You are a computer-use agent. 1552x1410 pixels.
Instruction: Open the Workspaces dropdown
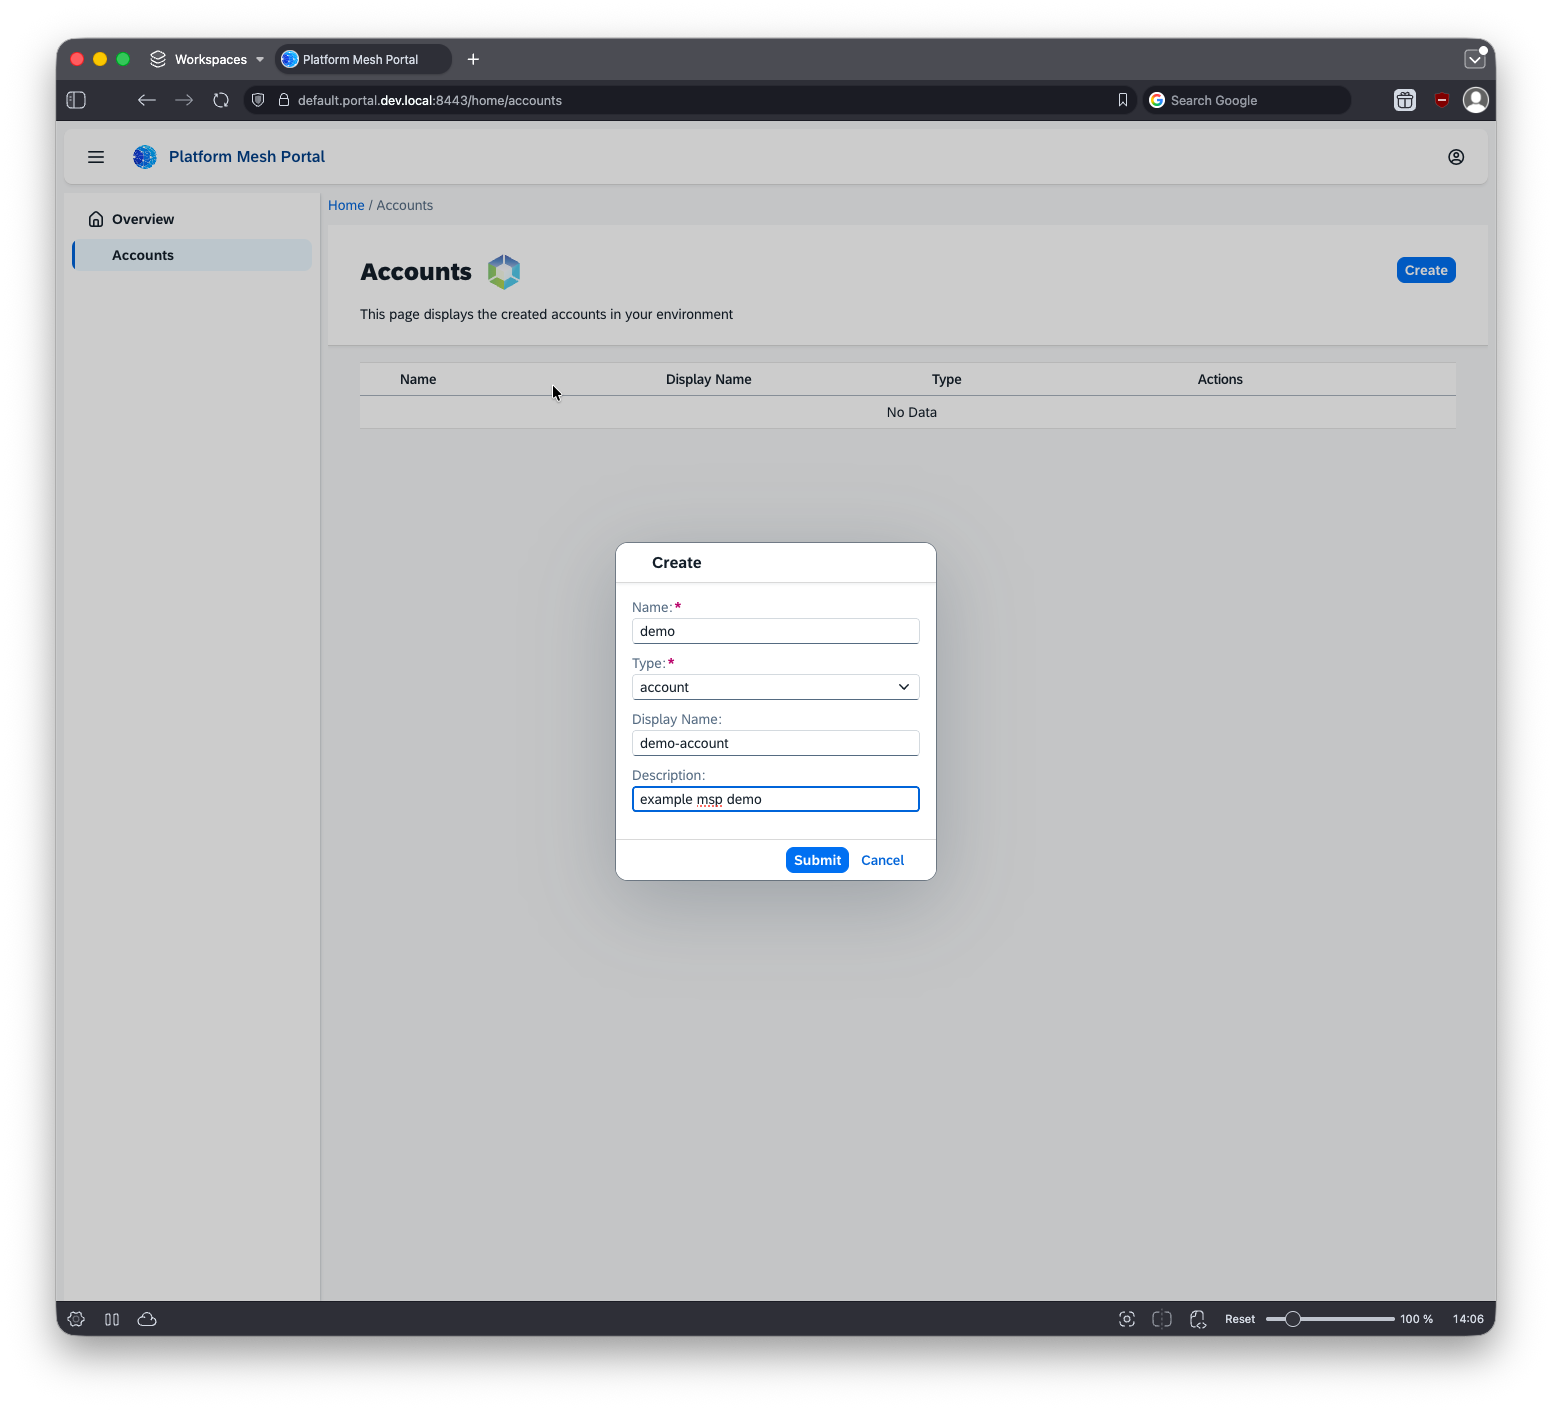(x=207, y=59)
